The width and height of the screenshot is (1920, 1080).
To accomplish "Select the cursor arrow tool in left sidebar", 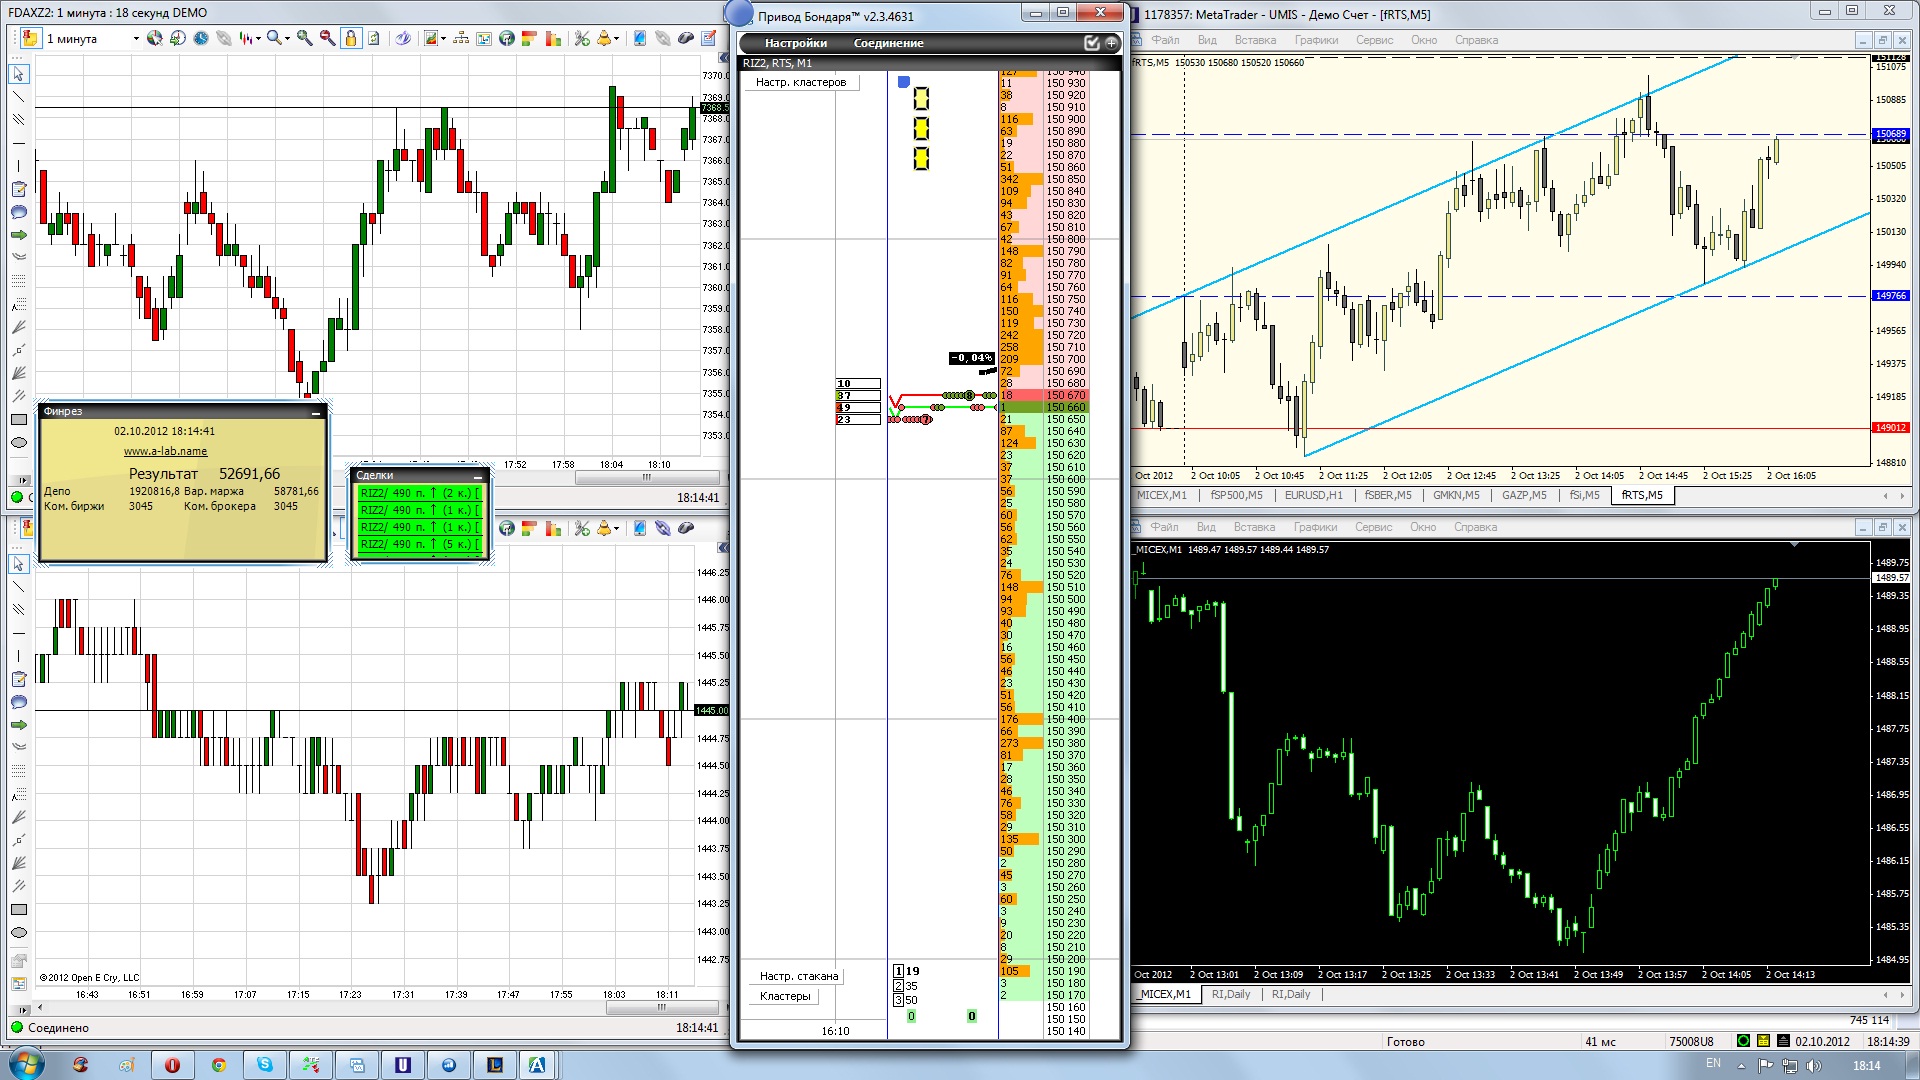I will pyautogui.click(x=18, y=74).
